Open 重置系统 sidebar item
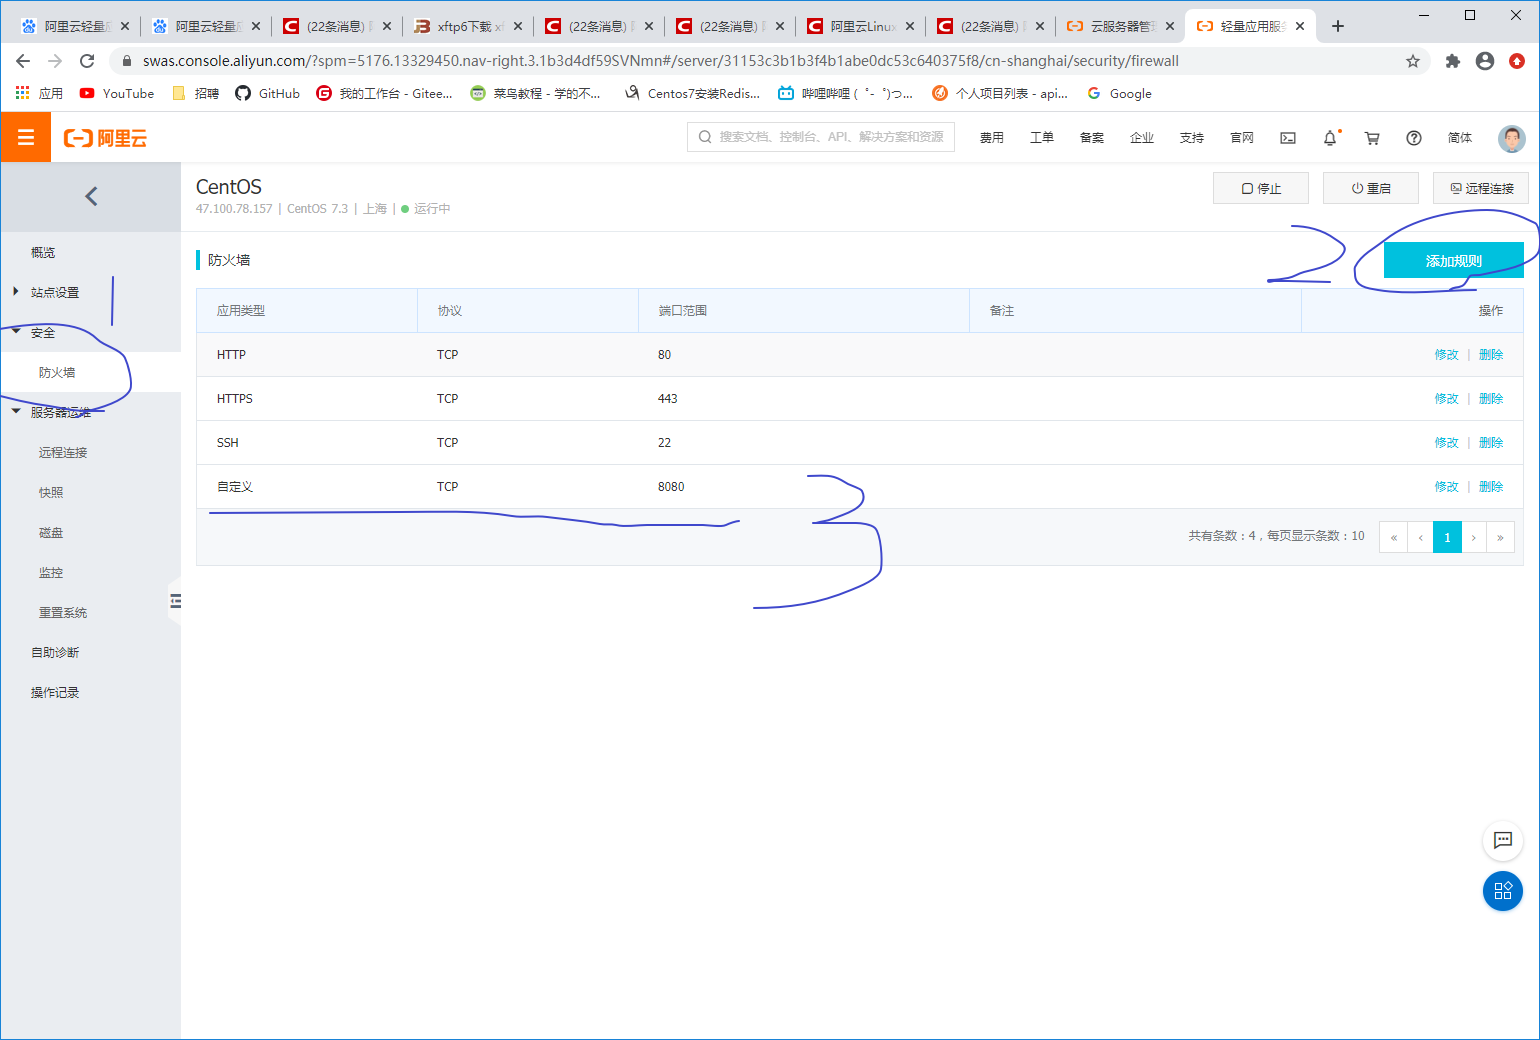Image resolution: width=1540 pixels, height=1040 pixels. coord(63,612)
